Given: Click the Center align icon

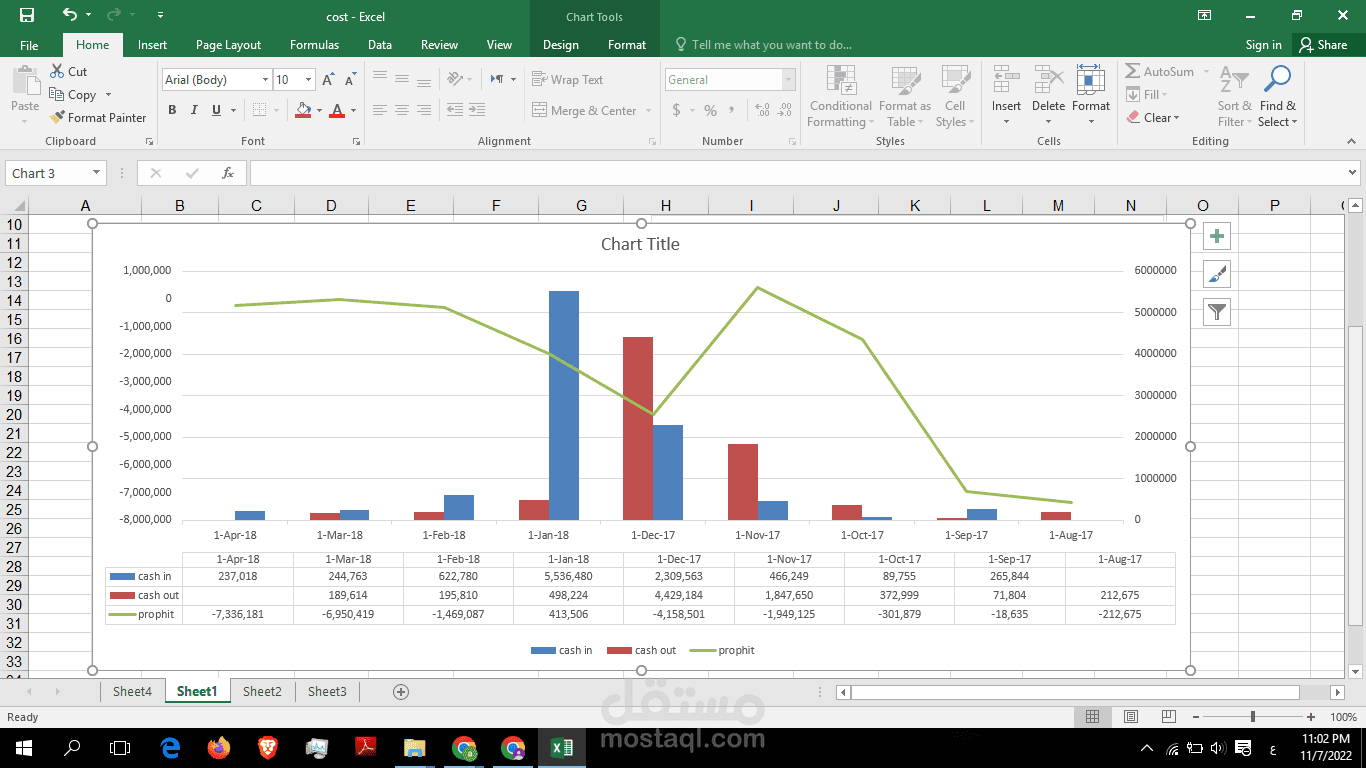Looking at the screenshot, I should click(402, 110).
